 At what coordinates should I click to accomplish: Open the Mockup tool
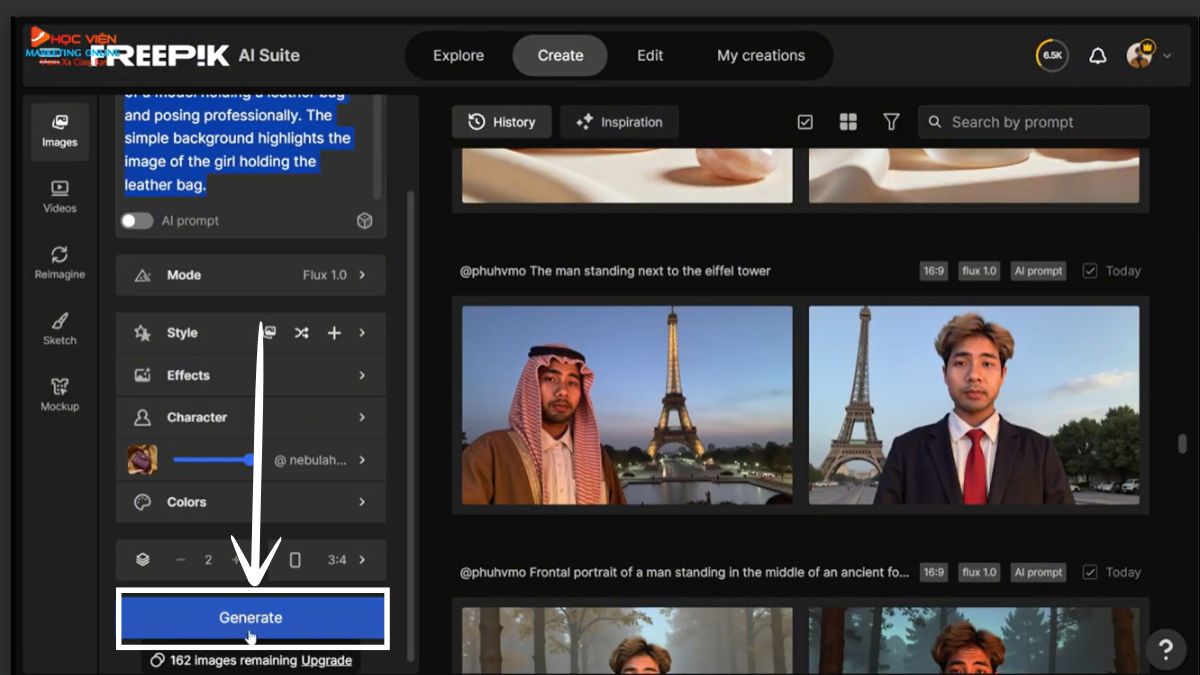point(59,395)
